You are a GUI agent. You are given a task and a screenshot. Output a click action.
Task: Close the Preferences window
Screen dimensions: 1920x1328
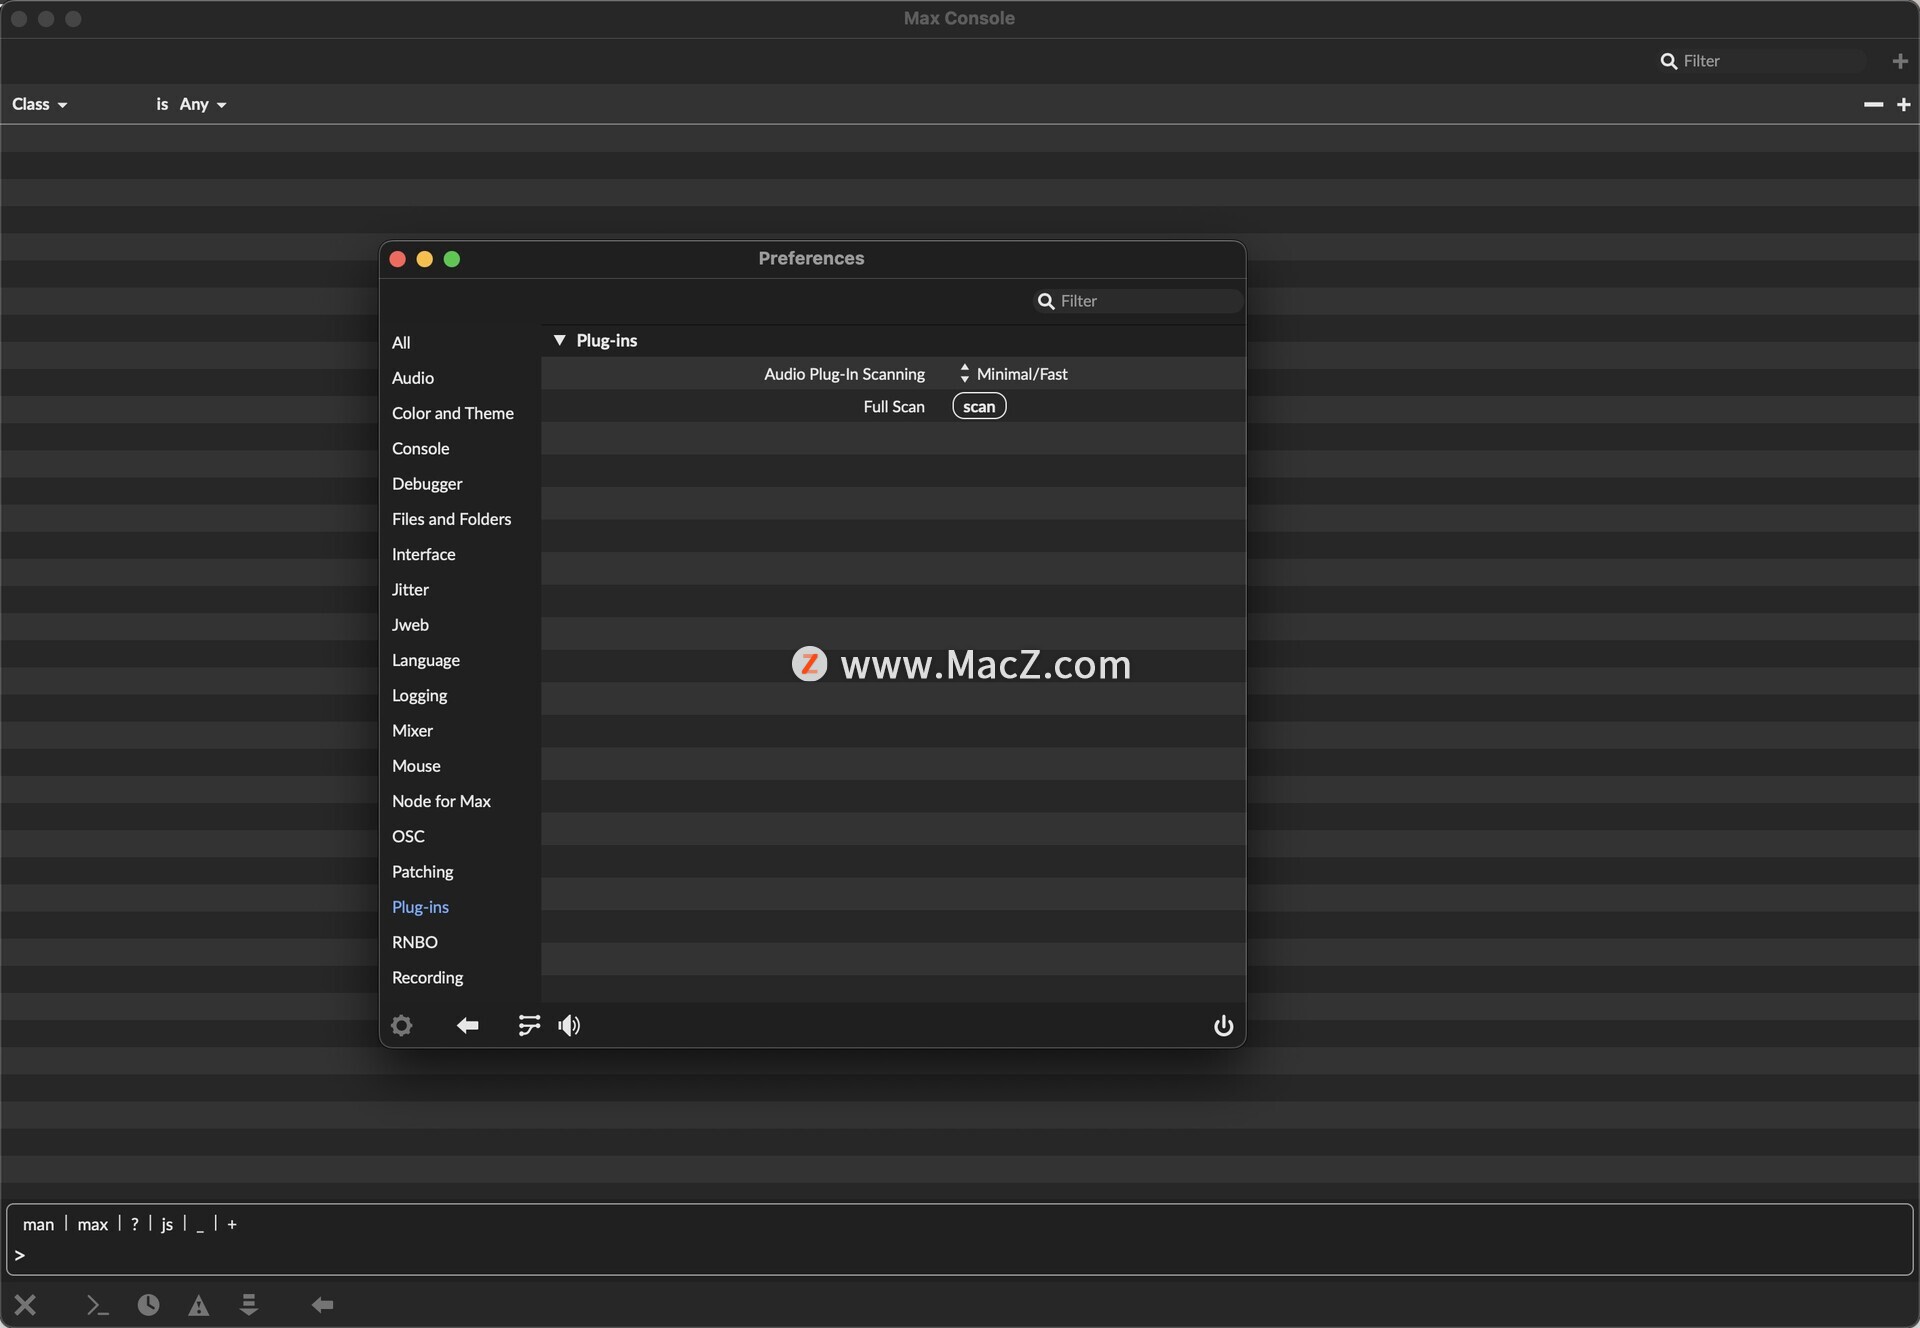tap(397, 259)
